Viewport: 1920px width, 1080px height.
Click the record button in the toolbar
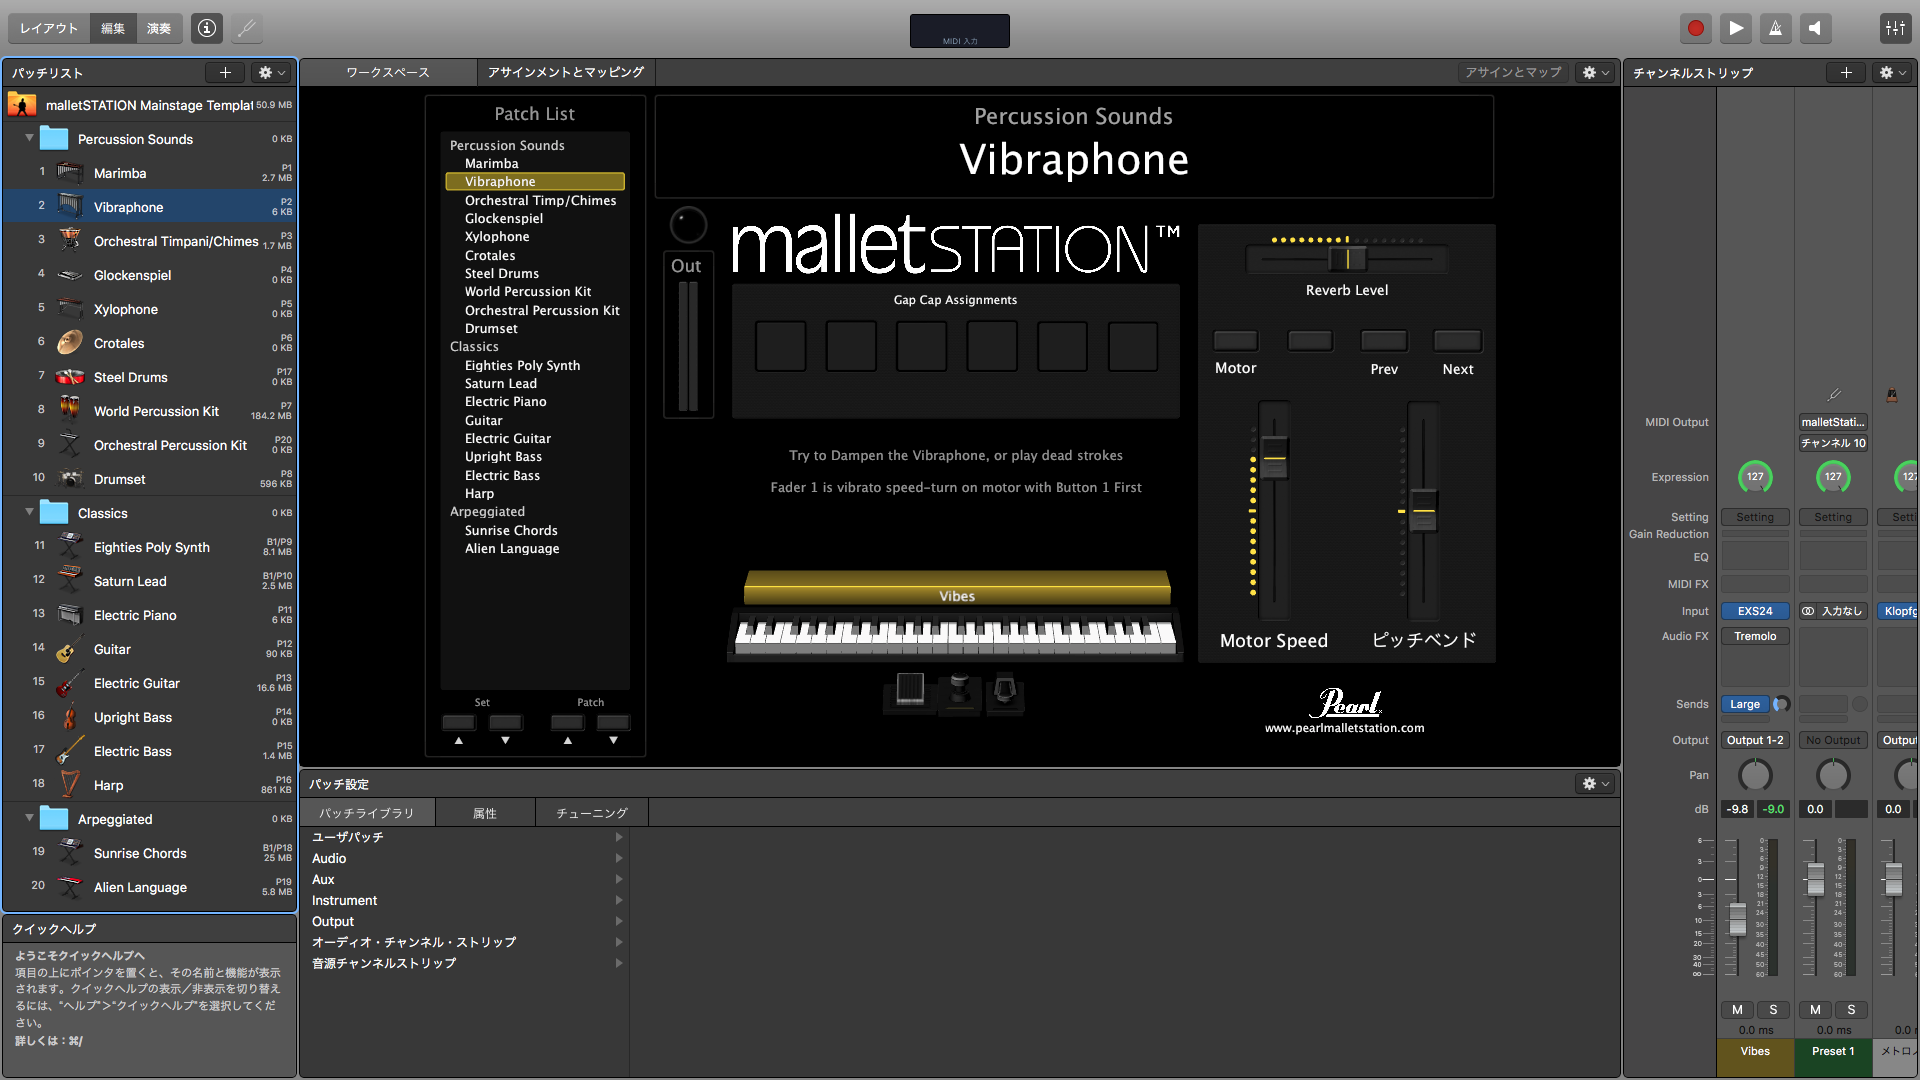pos(1696,28)
